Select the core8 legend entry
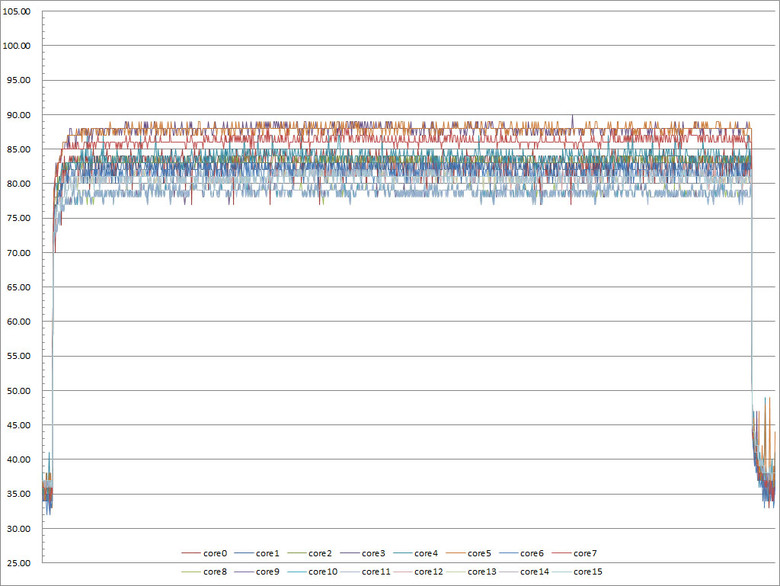This screenshot has height=586, width=780. click(x=204, y=572)
